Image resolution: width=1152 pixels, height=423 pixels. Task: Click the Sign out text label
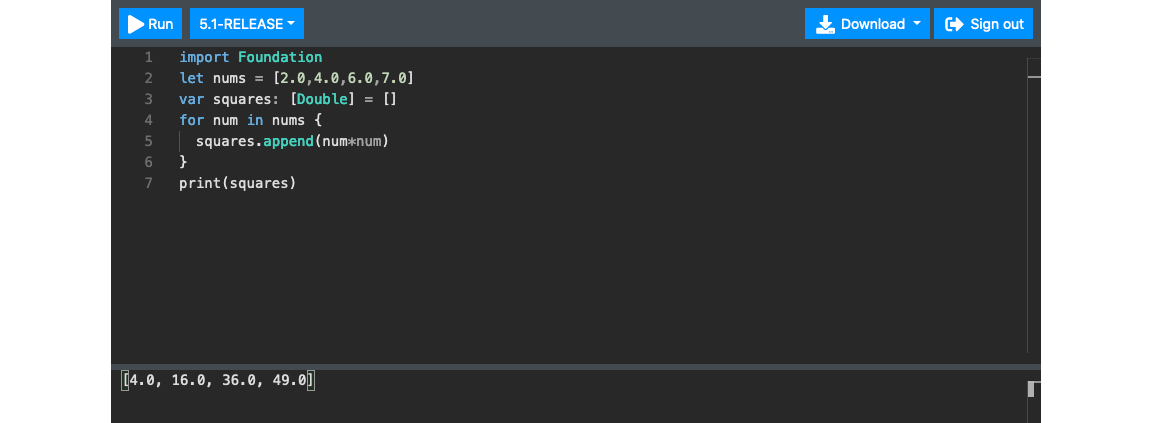(x=997, y=24)
